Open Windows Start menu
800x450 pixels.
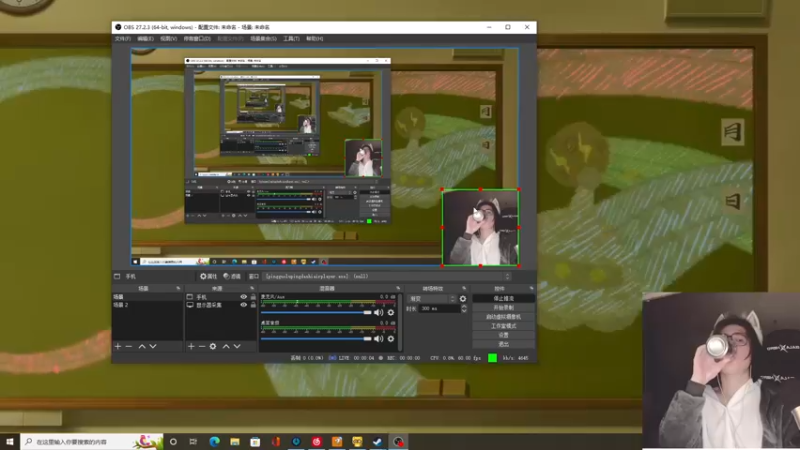[10, 441]
